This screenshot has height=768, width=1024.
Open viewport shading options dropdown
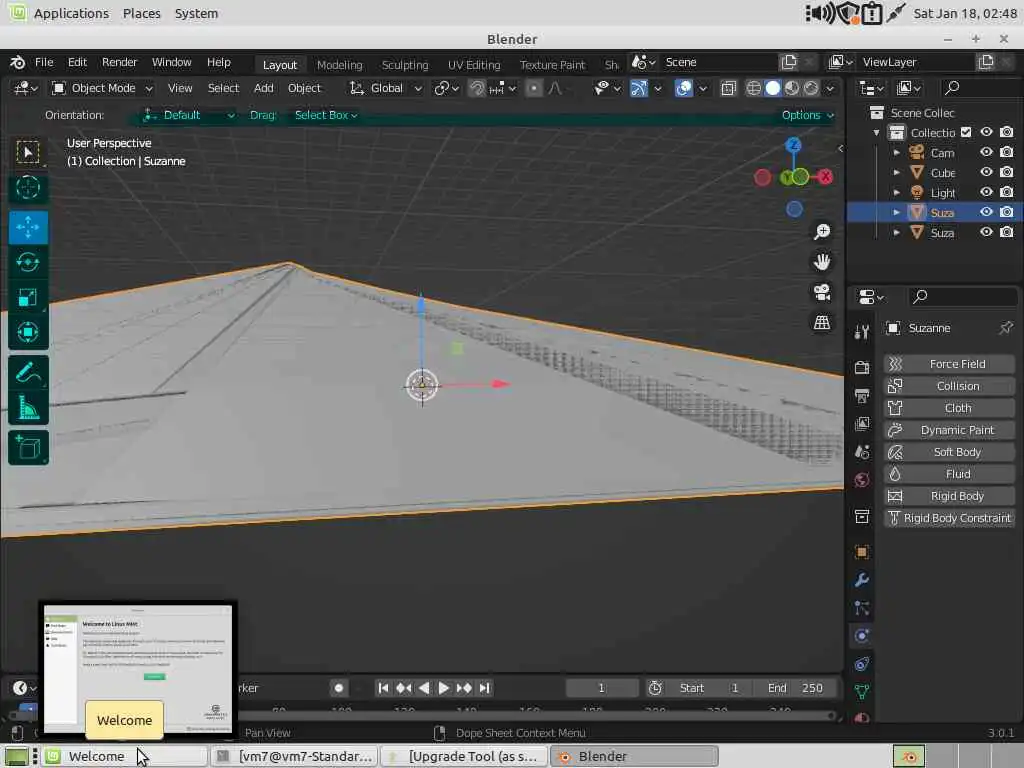pyautogui.click(x=830, y=88)
